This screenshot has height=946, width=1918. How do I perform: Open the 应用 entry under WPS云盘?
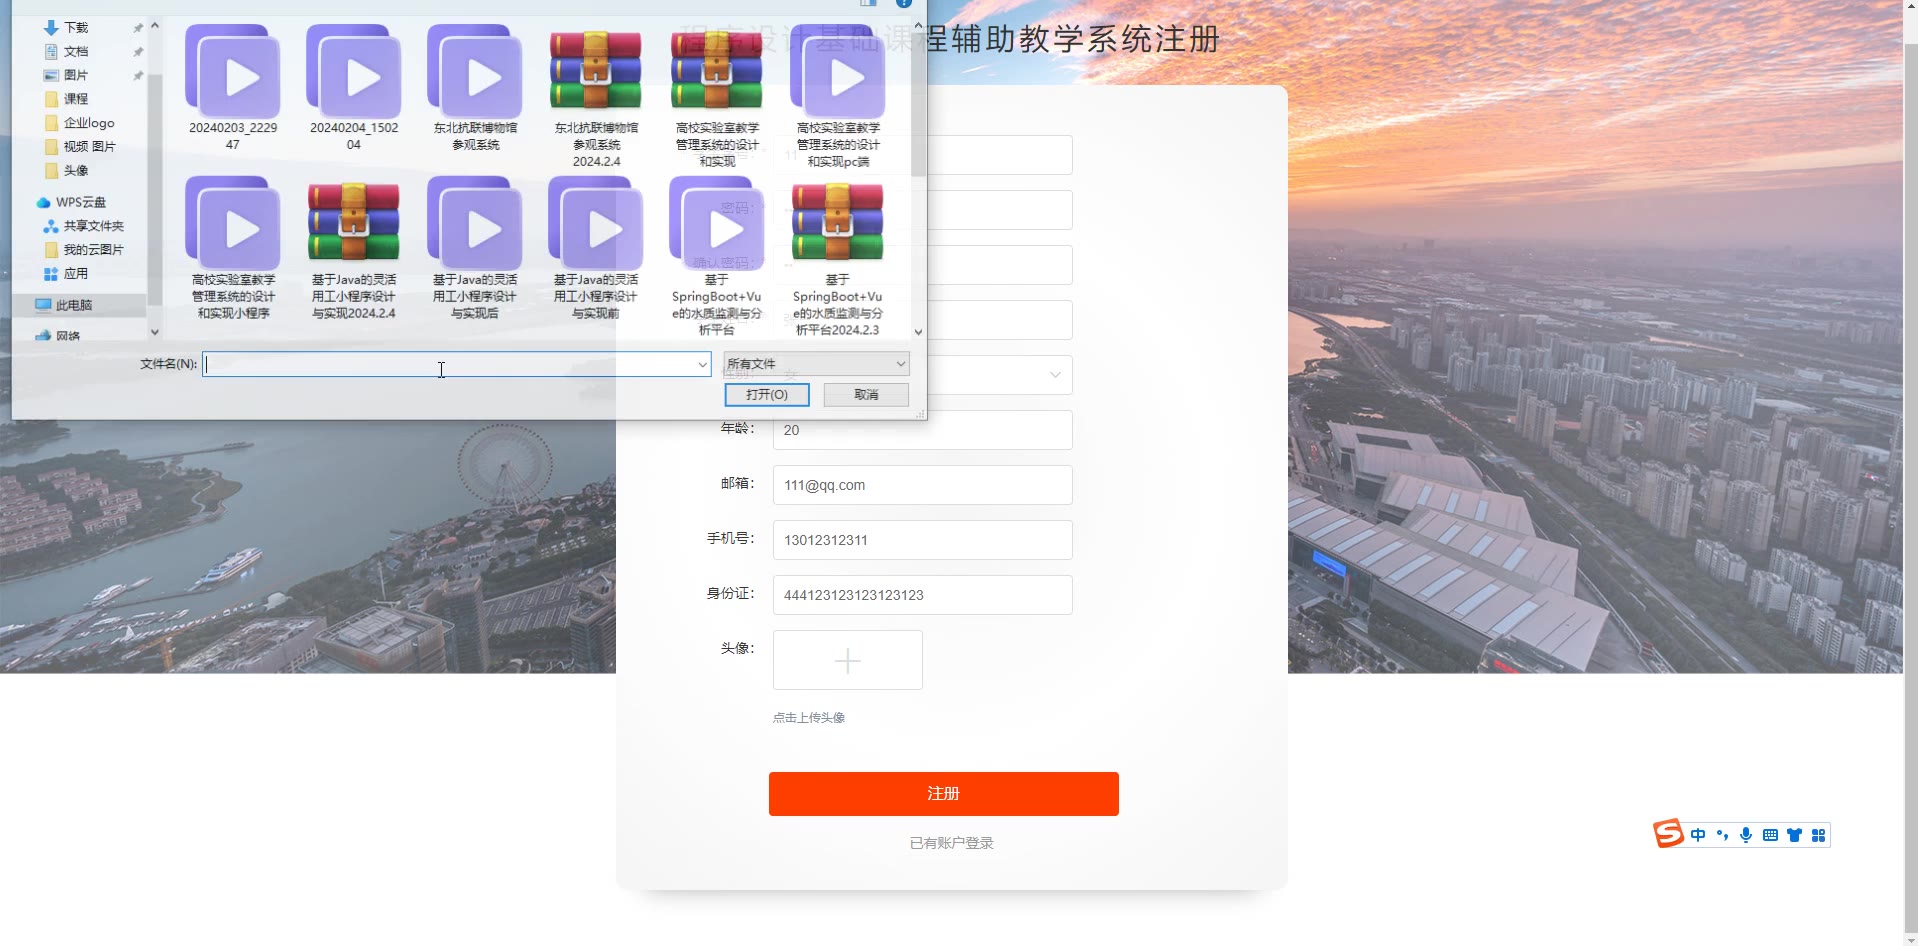(x=76, y=274)
